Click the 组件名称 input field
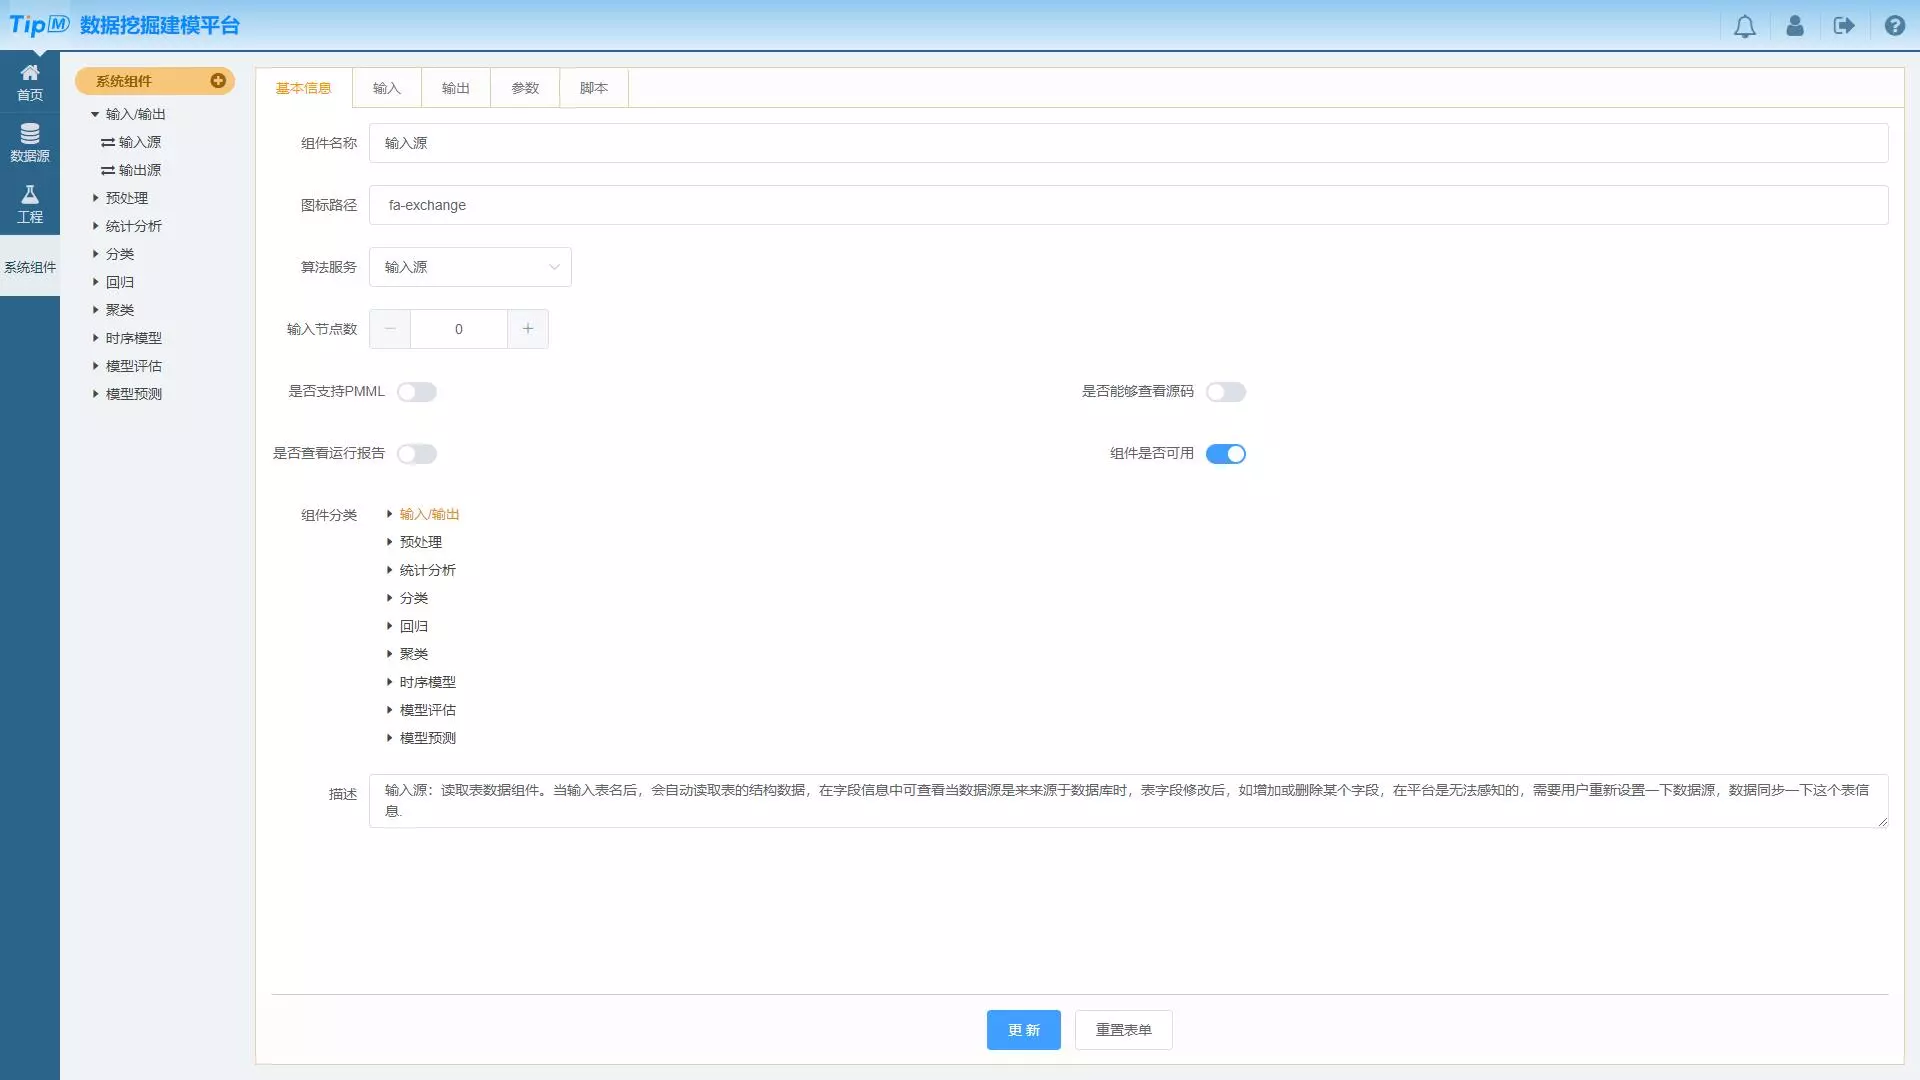This screenshot has height=1080, width=1920. [1128, 143]
